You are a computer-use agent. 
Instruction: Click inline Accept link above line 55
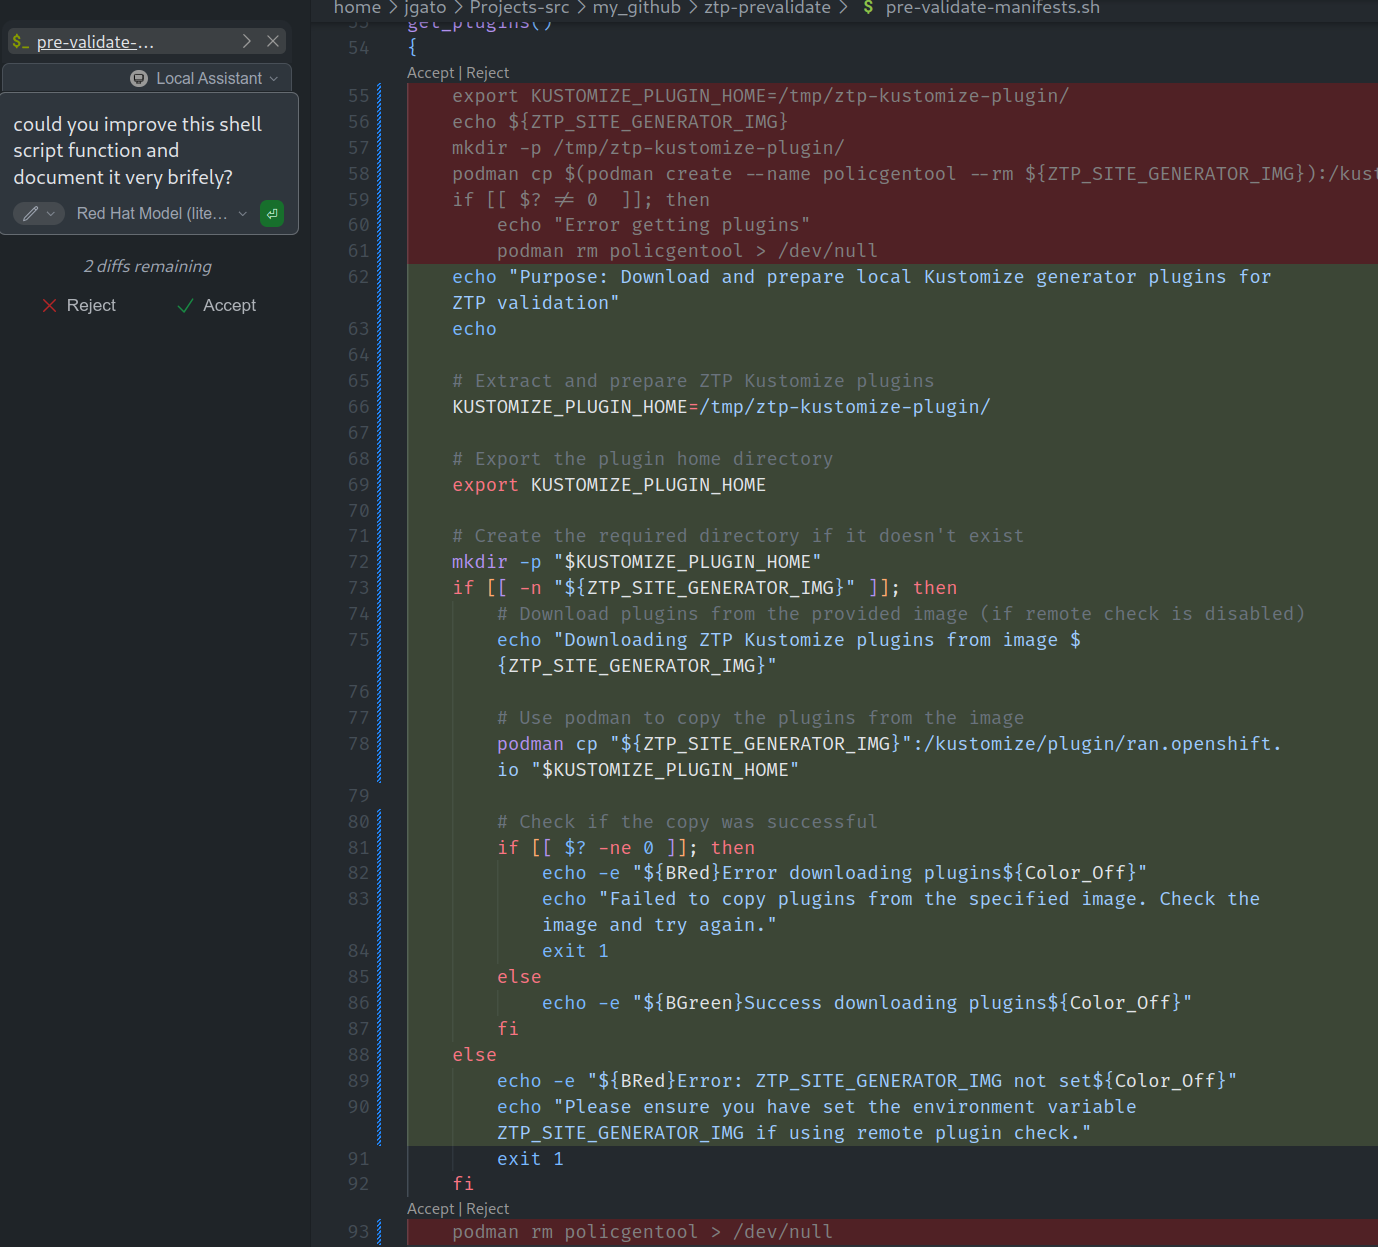click(430, 73)
